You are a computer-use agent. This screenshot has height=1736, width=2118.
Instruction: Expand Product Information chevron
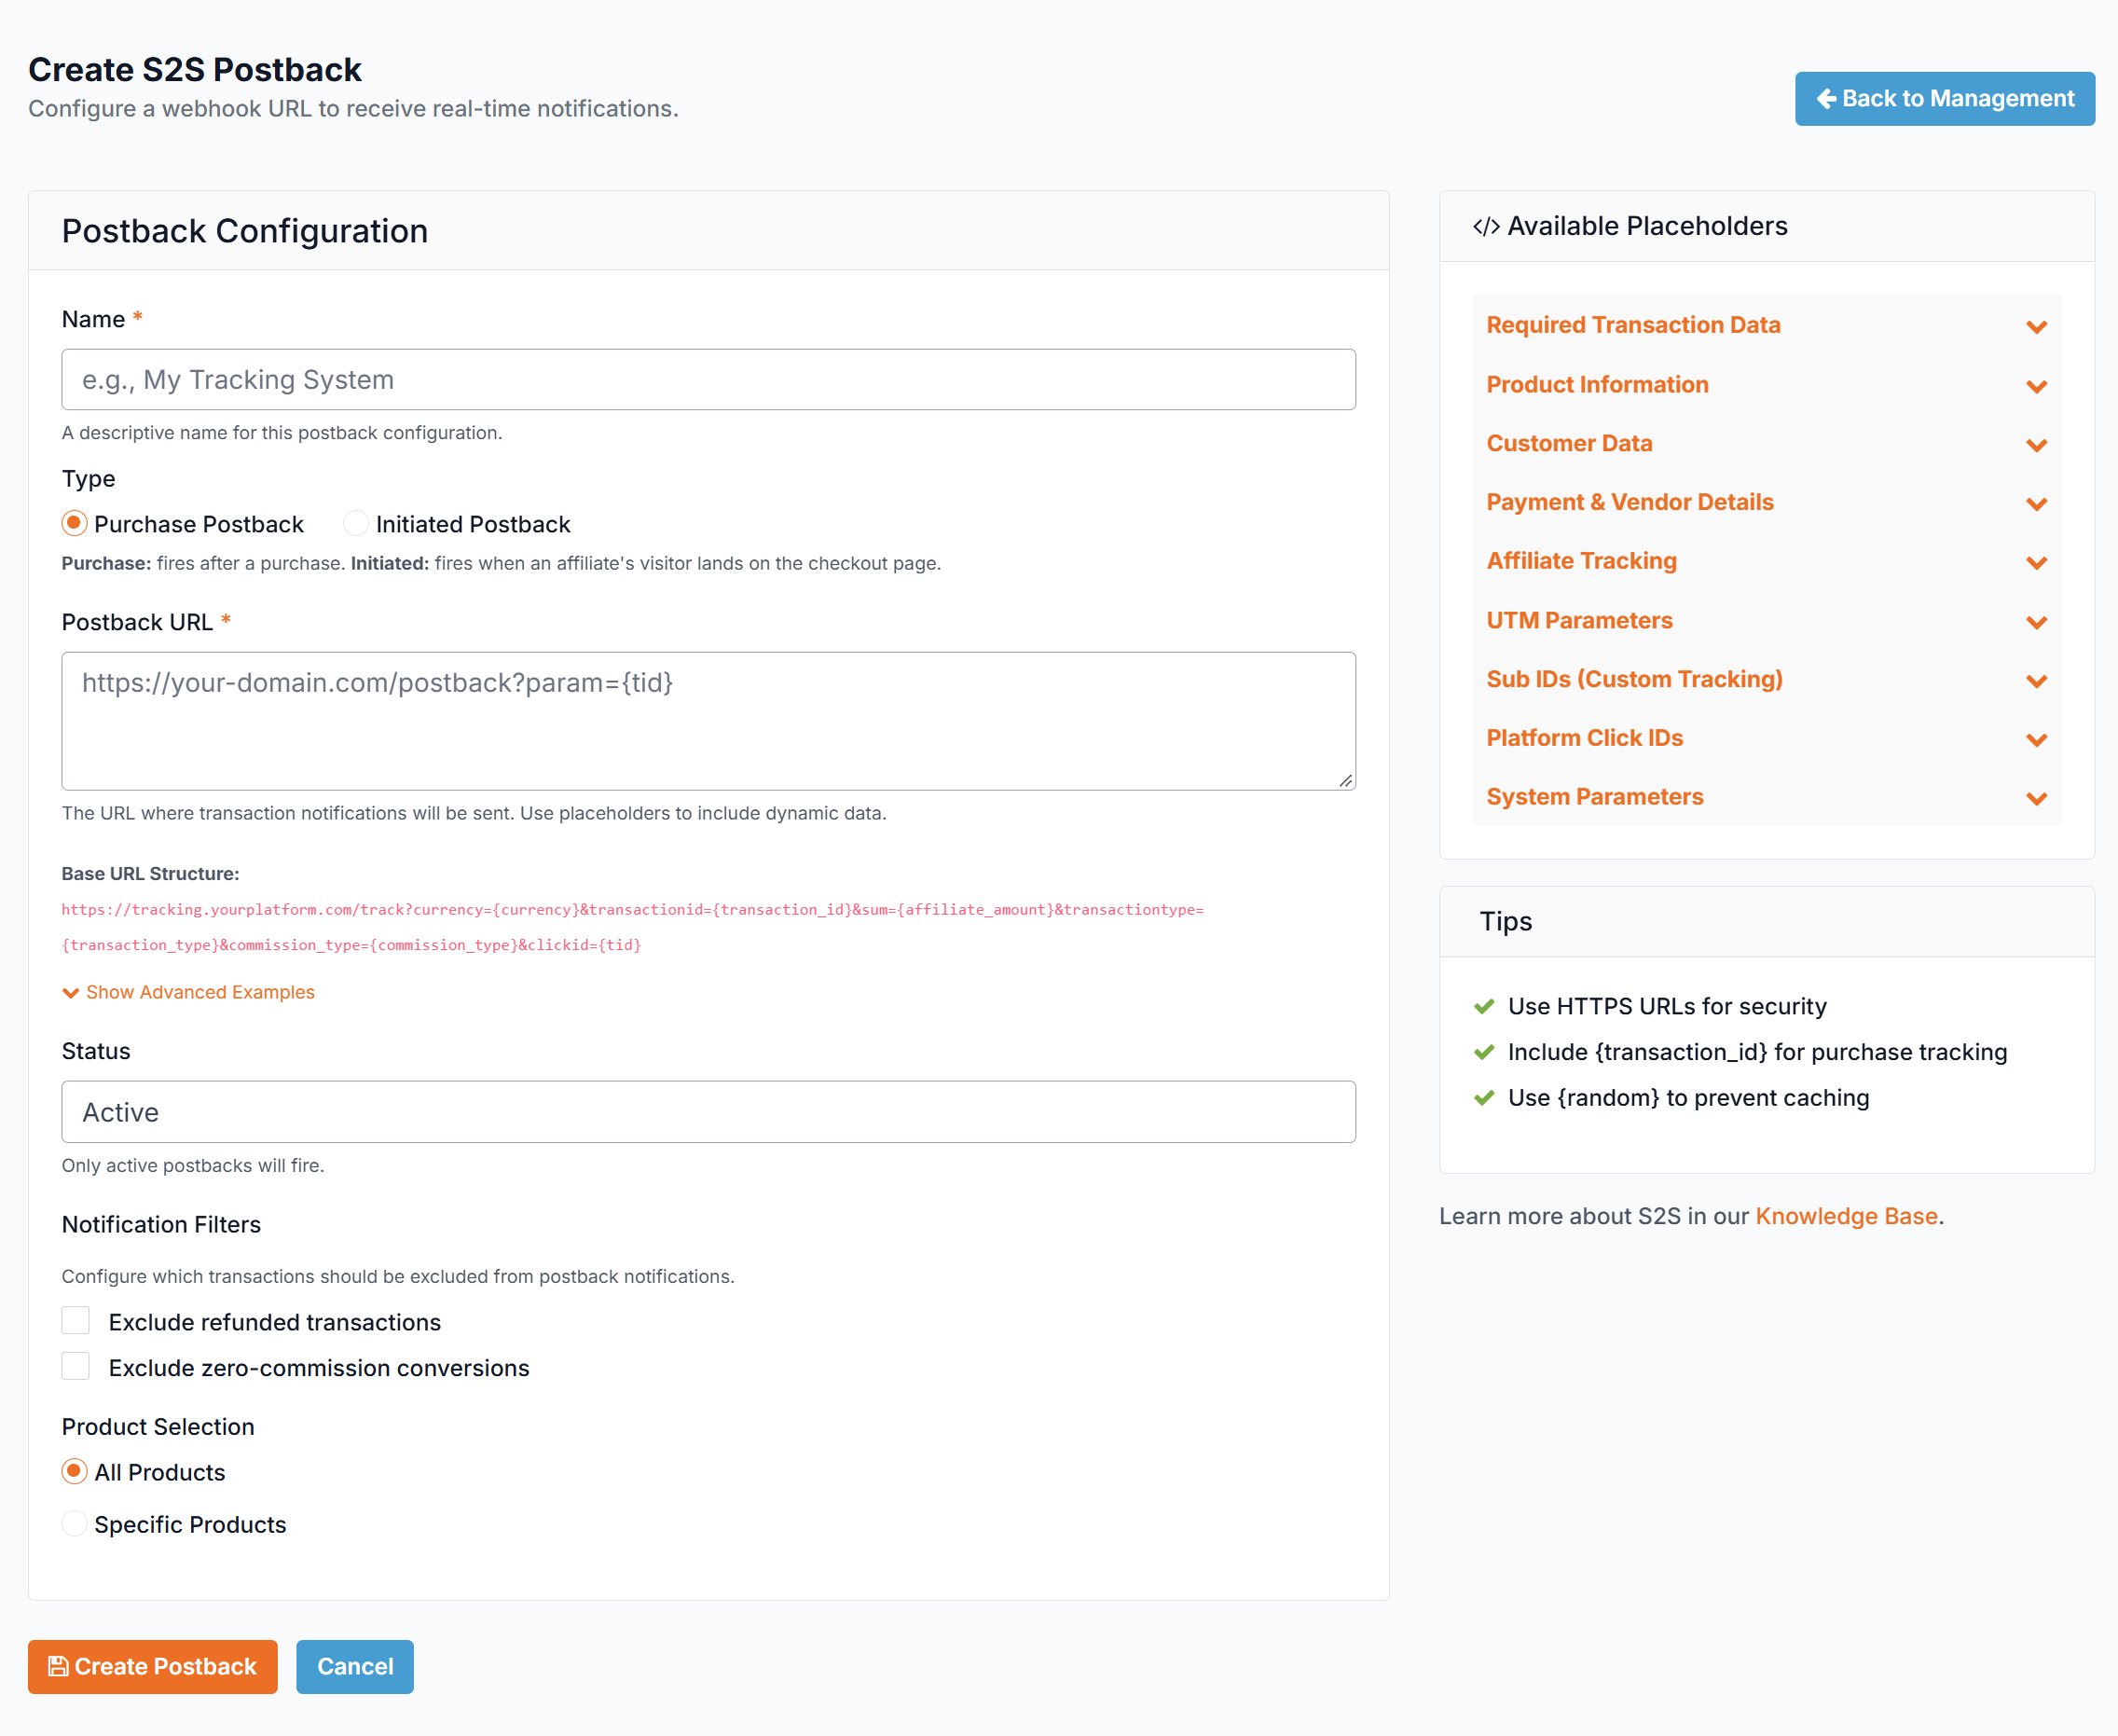[2036, 386]
